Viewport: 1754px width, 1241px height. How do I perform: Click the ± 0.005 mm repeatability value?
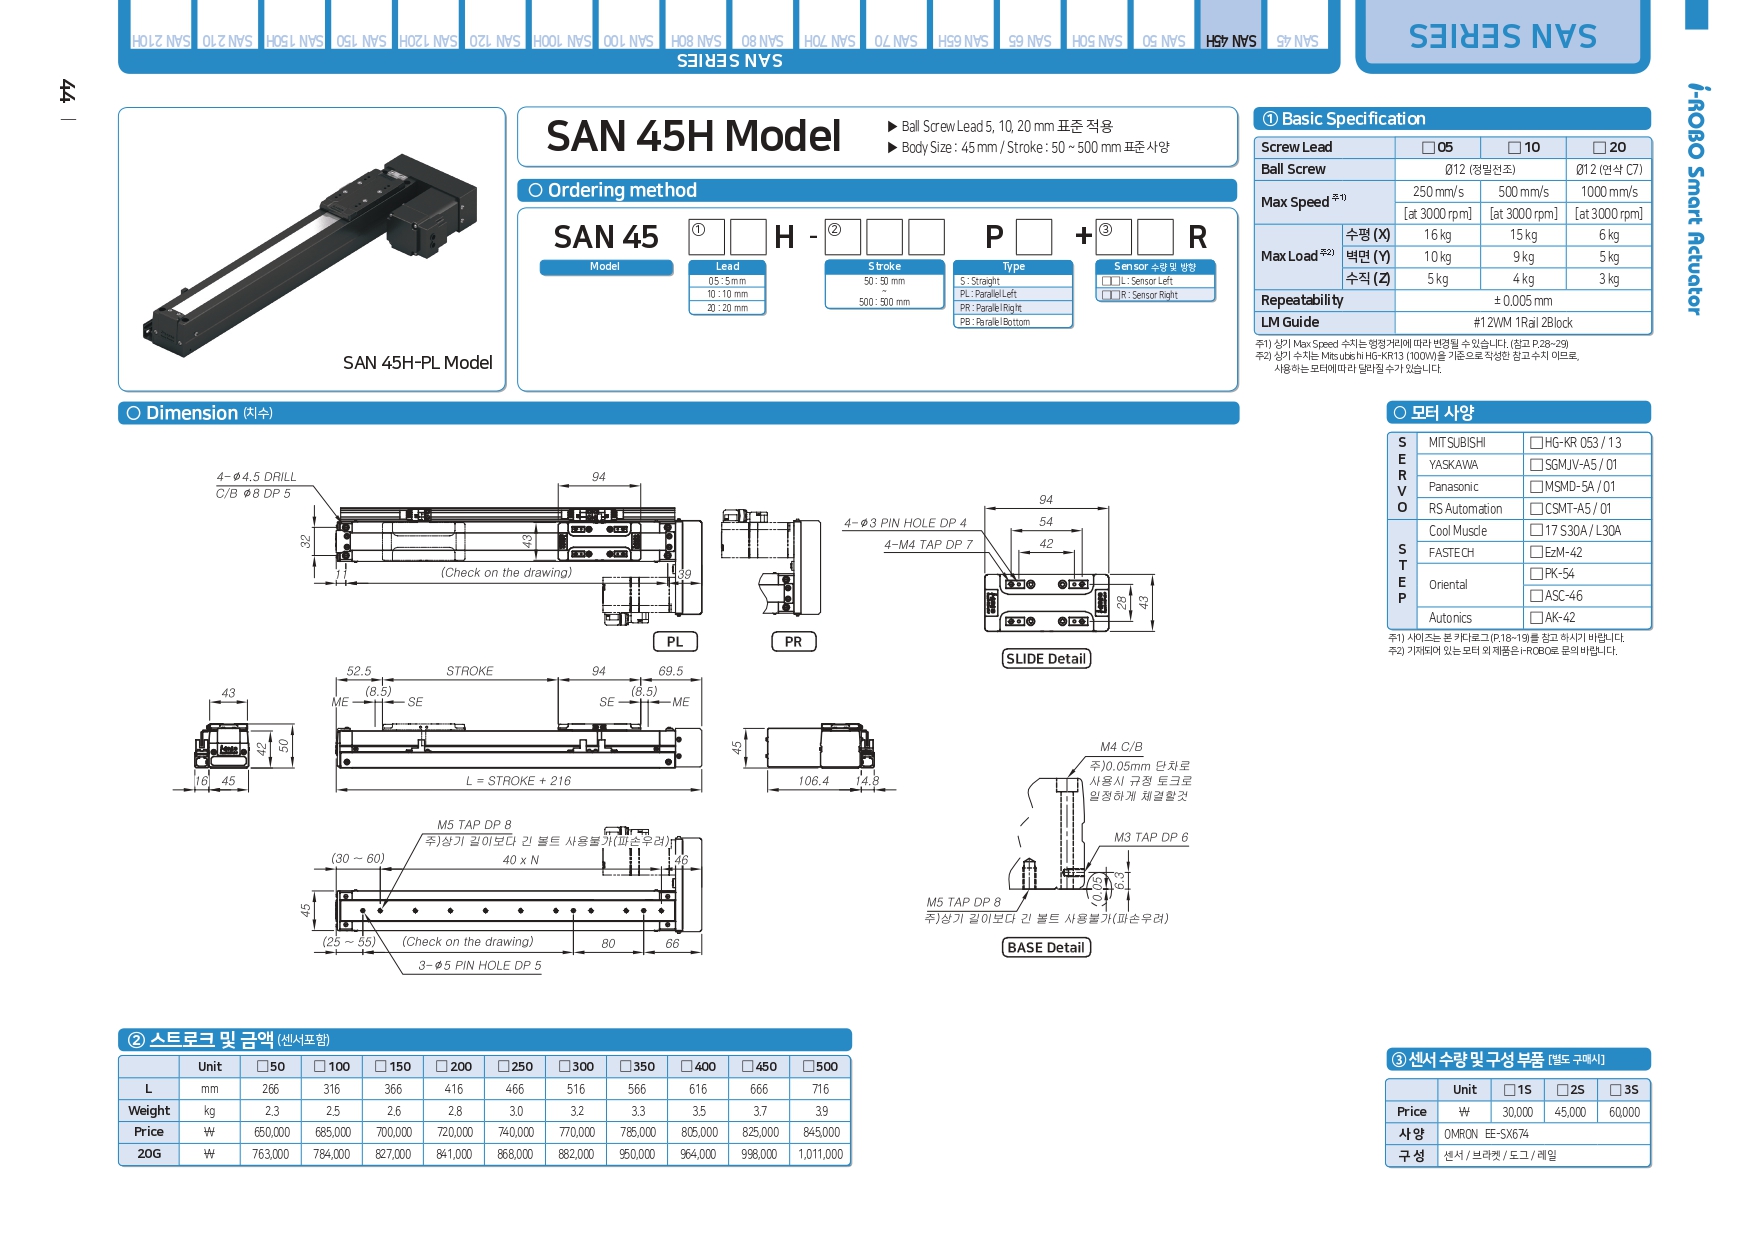click(x=1523, y=300)
